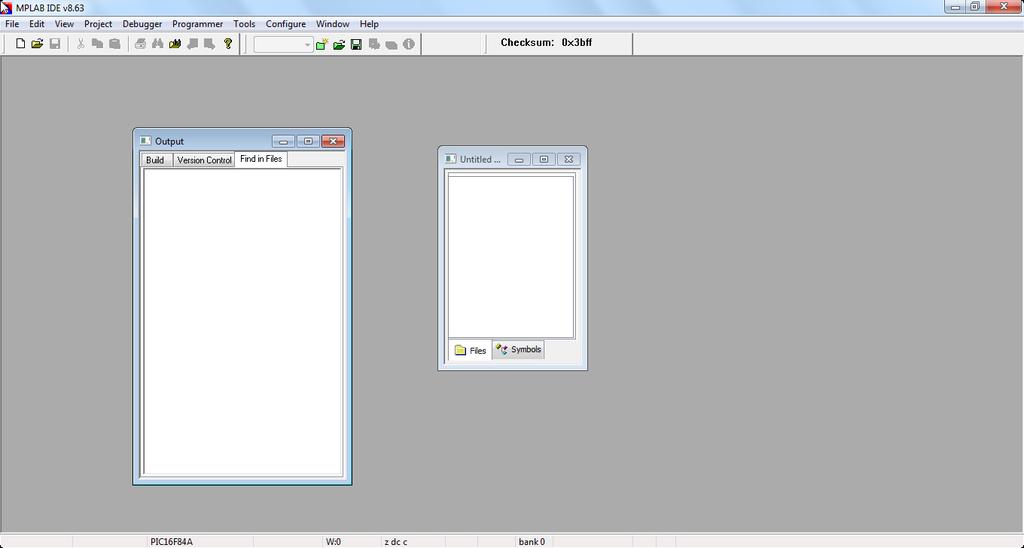
Task: Click the Untitled window system icon
Action: pyautogui.click(x=450, y=159)
